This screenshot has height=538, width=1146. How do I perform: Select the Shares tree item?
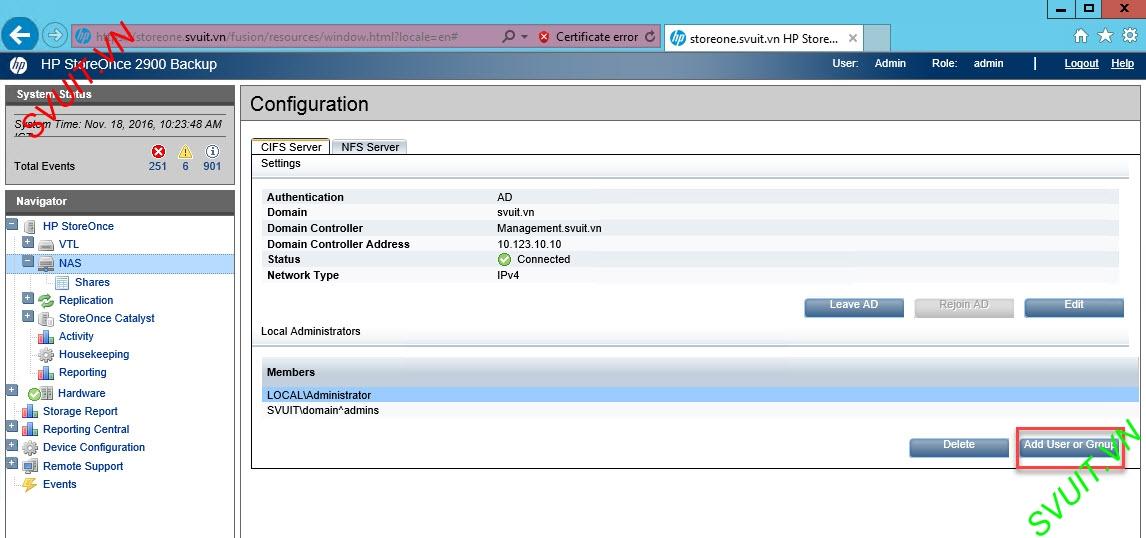[92, 282]
